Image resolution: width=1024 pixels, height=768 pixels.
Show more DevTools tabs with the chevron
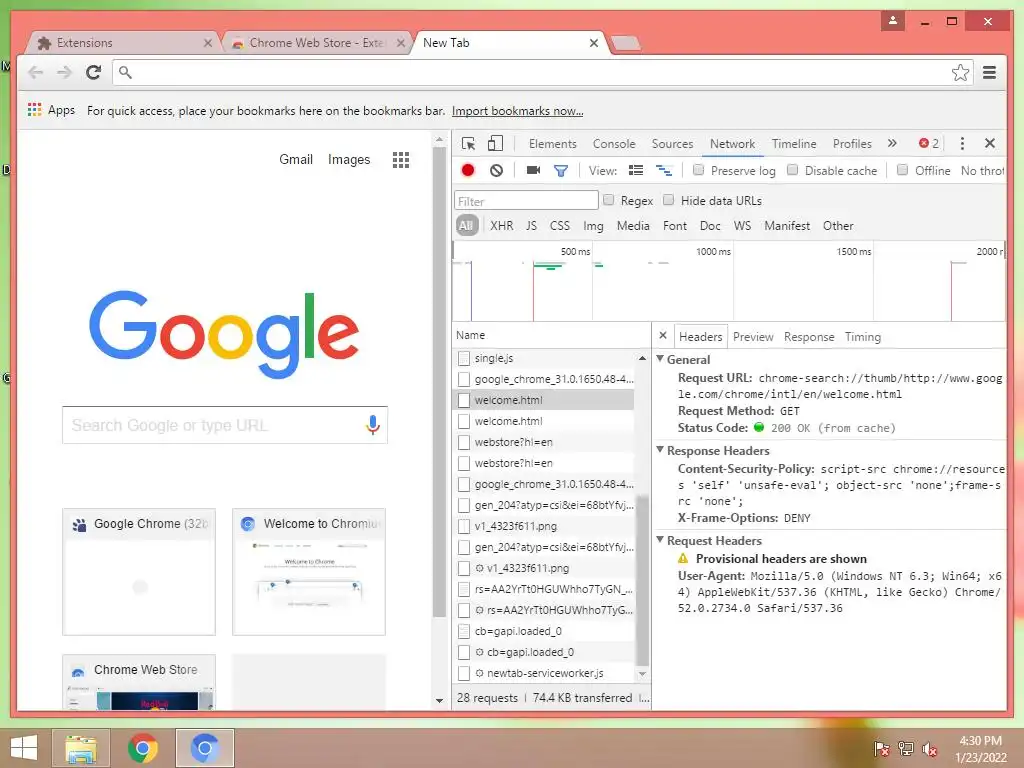pyautogui.click(x=892, y=144)
